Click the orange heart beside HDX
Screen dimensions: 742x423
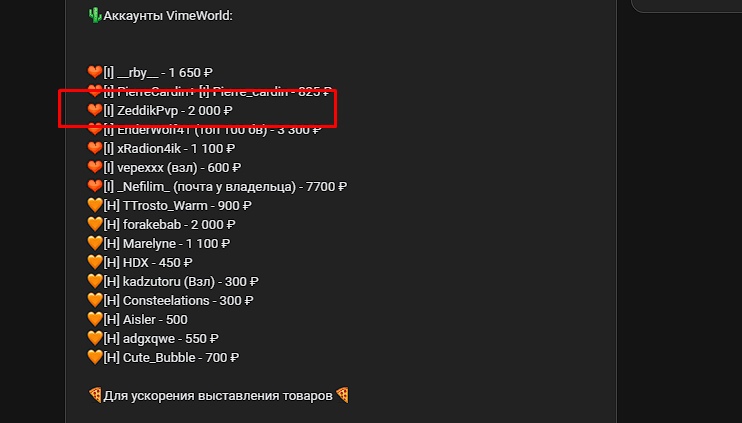tap(95, 262)
